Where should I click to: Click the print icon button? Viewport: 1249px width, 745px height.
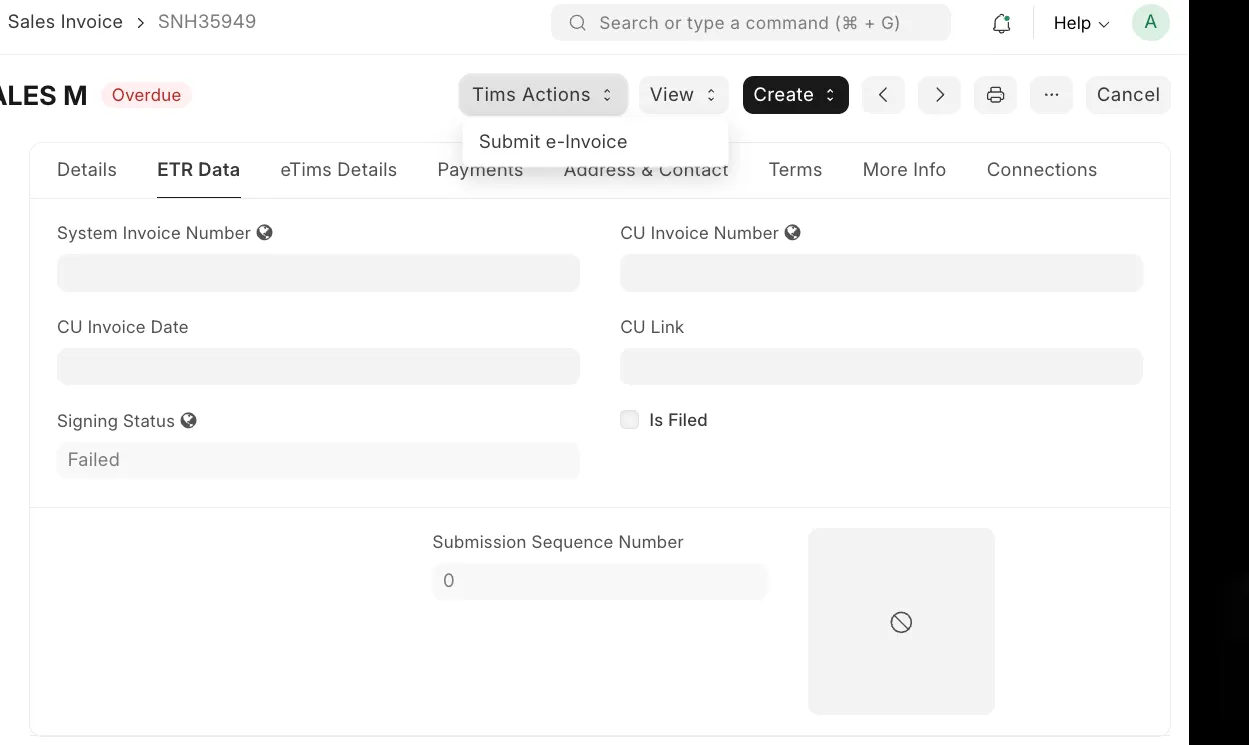click(x=995, y=95)
